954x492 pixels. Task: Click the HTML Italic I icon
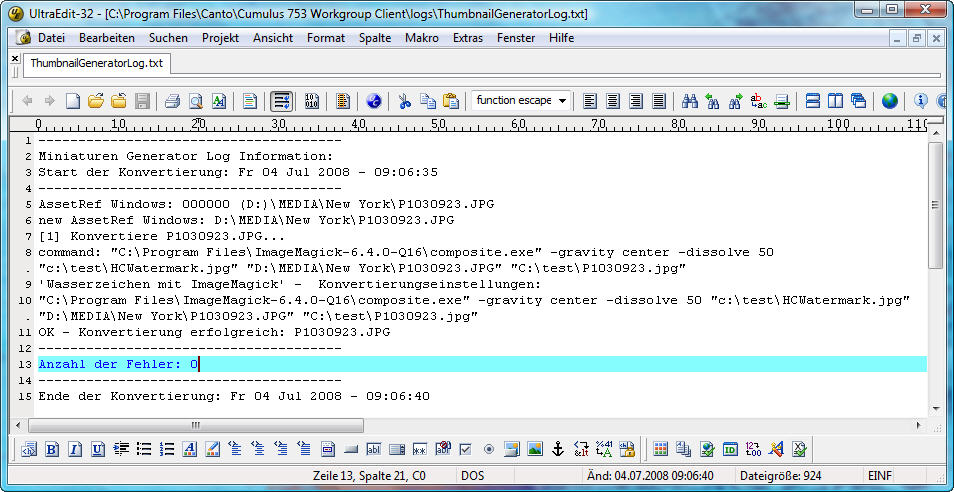click(75, 449)
